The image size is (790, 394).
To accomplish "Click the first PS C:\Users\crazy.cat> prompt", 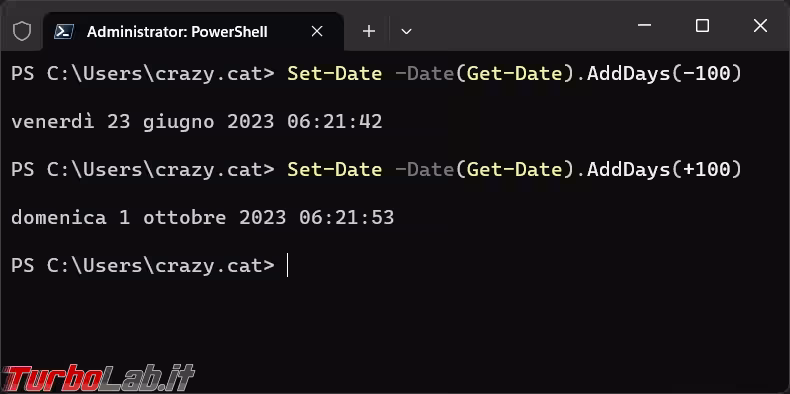I will 143,74.
